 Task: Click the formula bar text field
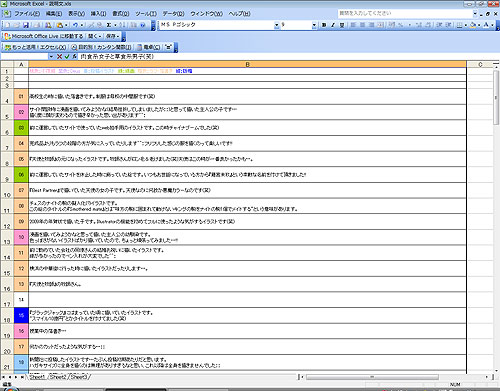click(x=289, y=57)
